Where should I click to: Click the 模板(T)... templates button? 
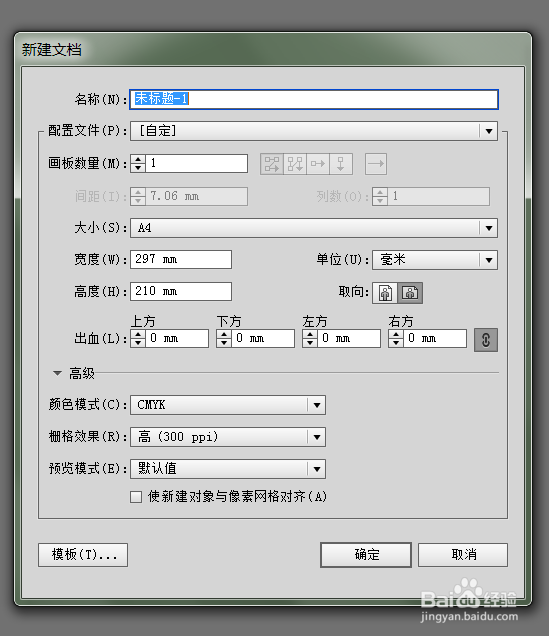pos(83,555)
